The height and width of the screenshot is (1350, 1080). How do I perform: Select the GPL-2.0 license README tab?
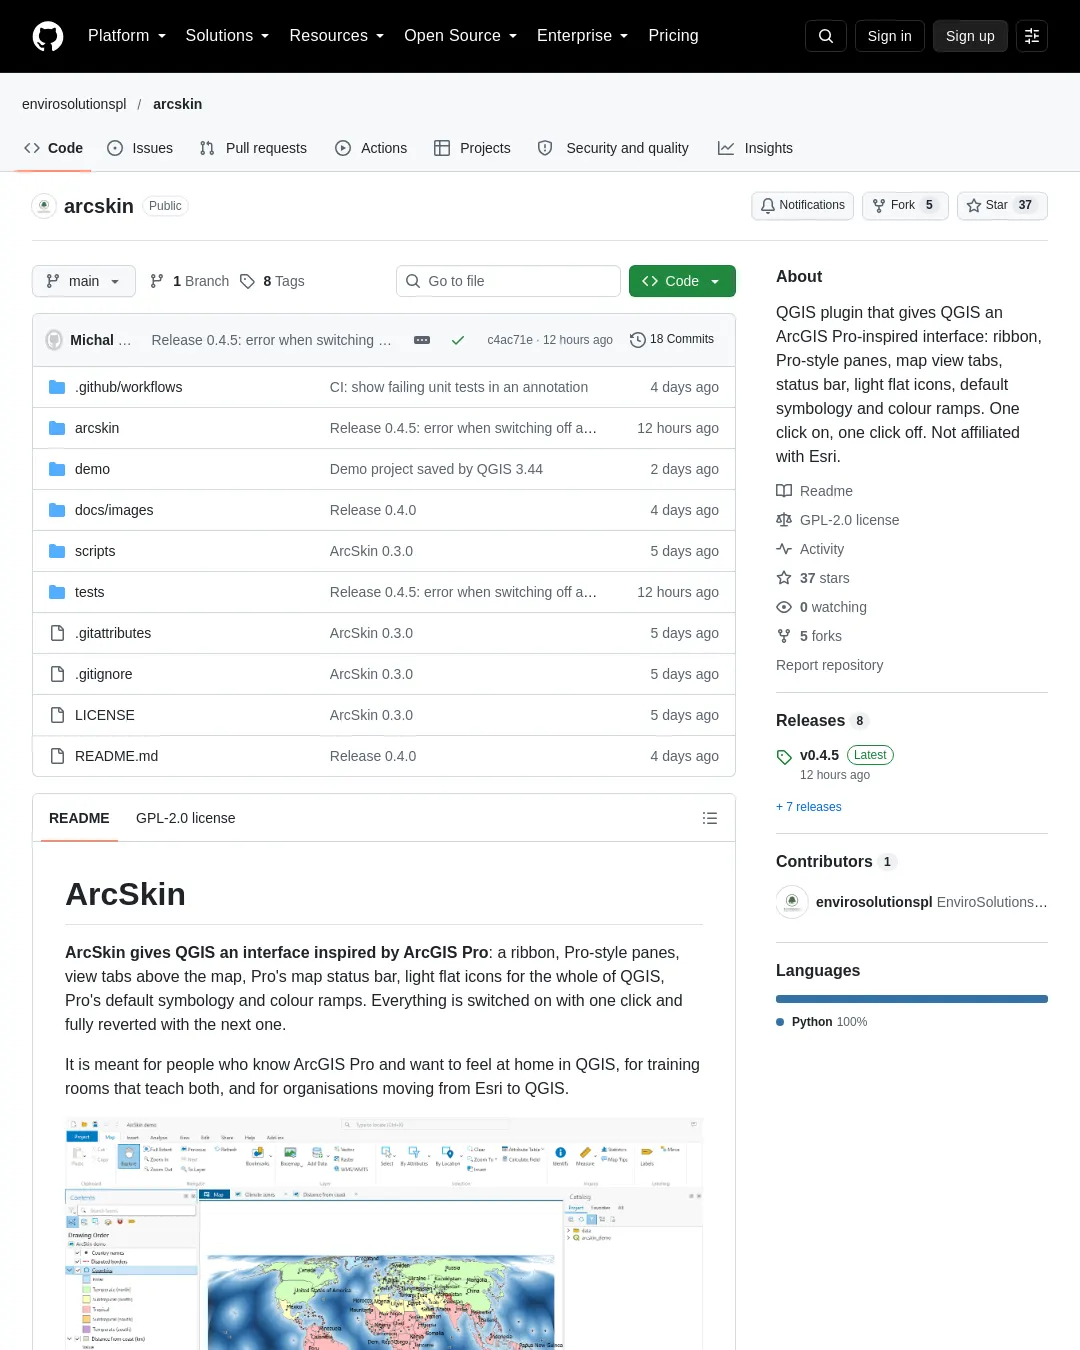186,818
